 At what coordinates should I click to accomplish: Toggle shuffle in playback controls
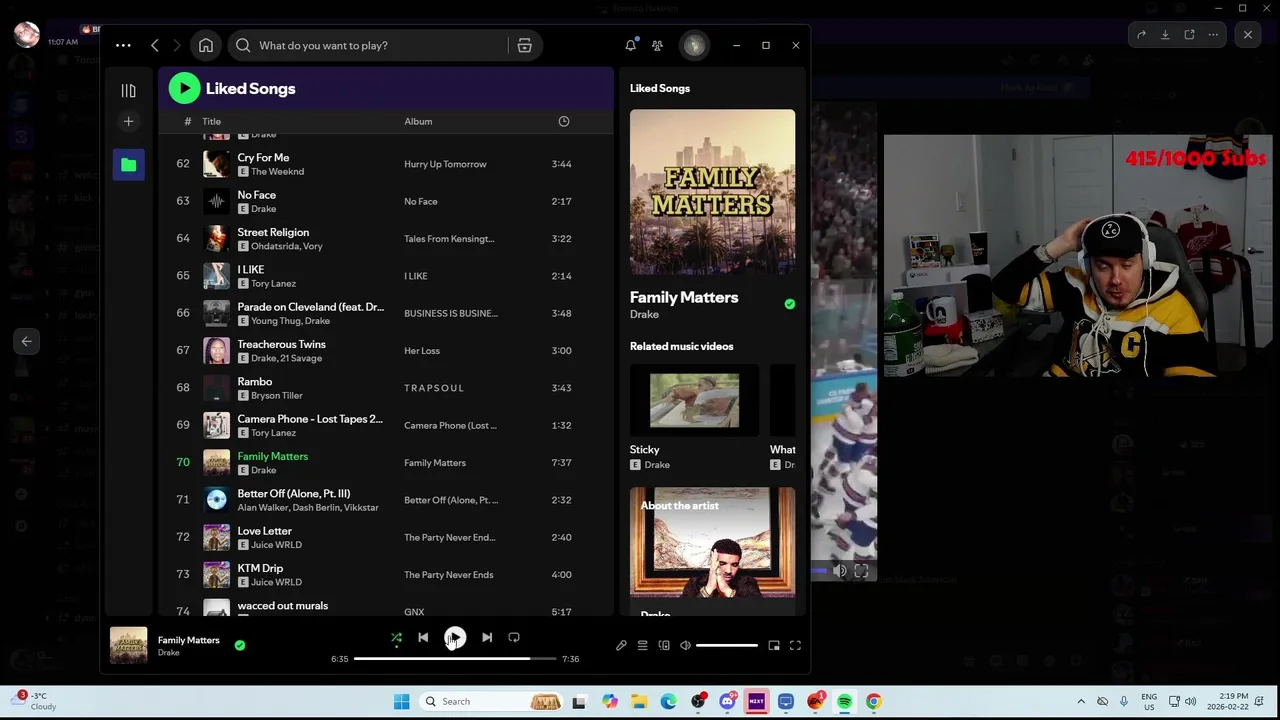tap(396, 637)
